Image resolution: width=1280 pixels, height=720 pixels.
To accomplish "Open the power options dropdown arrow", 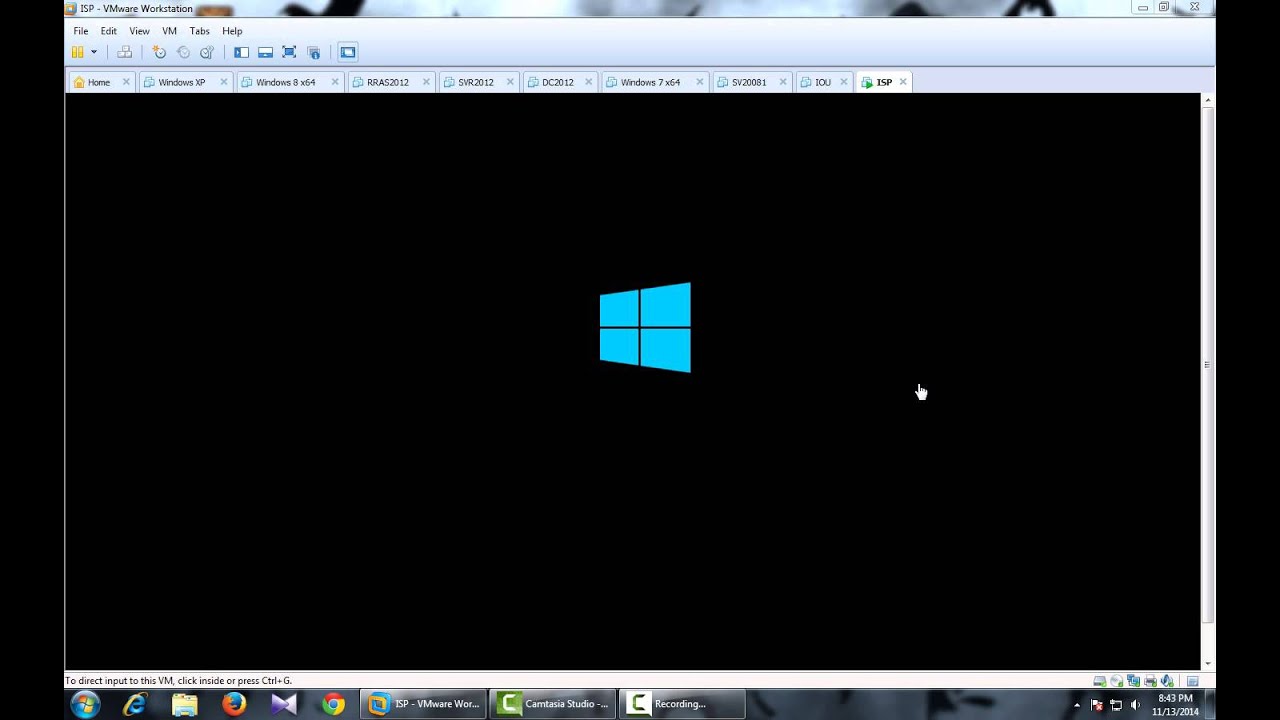I will coord(94,52).
